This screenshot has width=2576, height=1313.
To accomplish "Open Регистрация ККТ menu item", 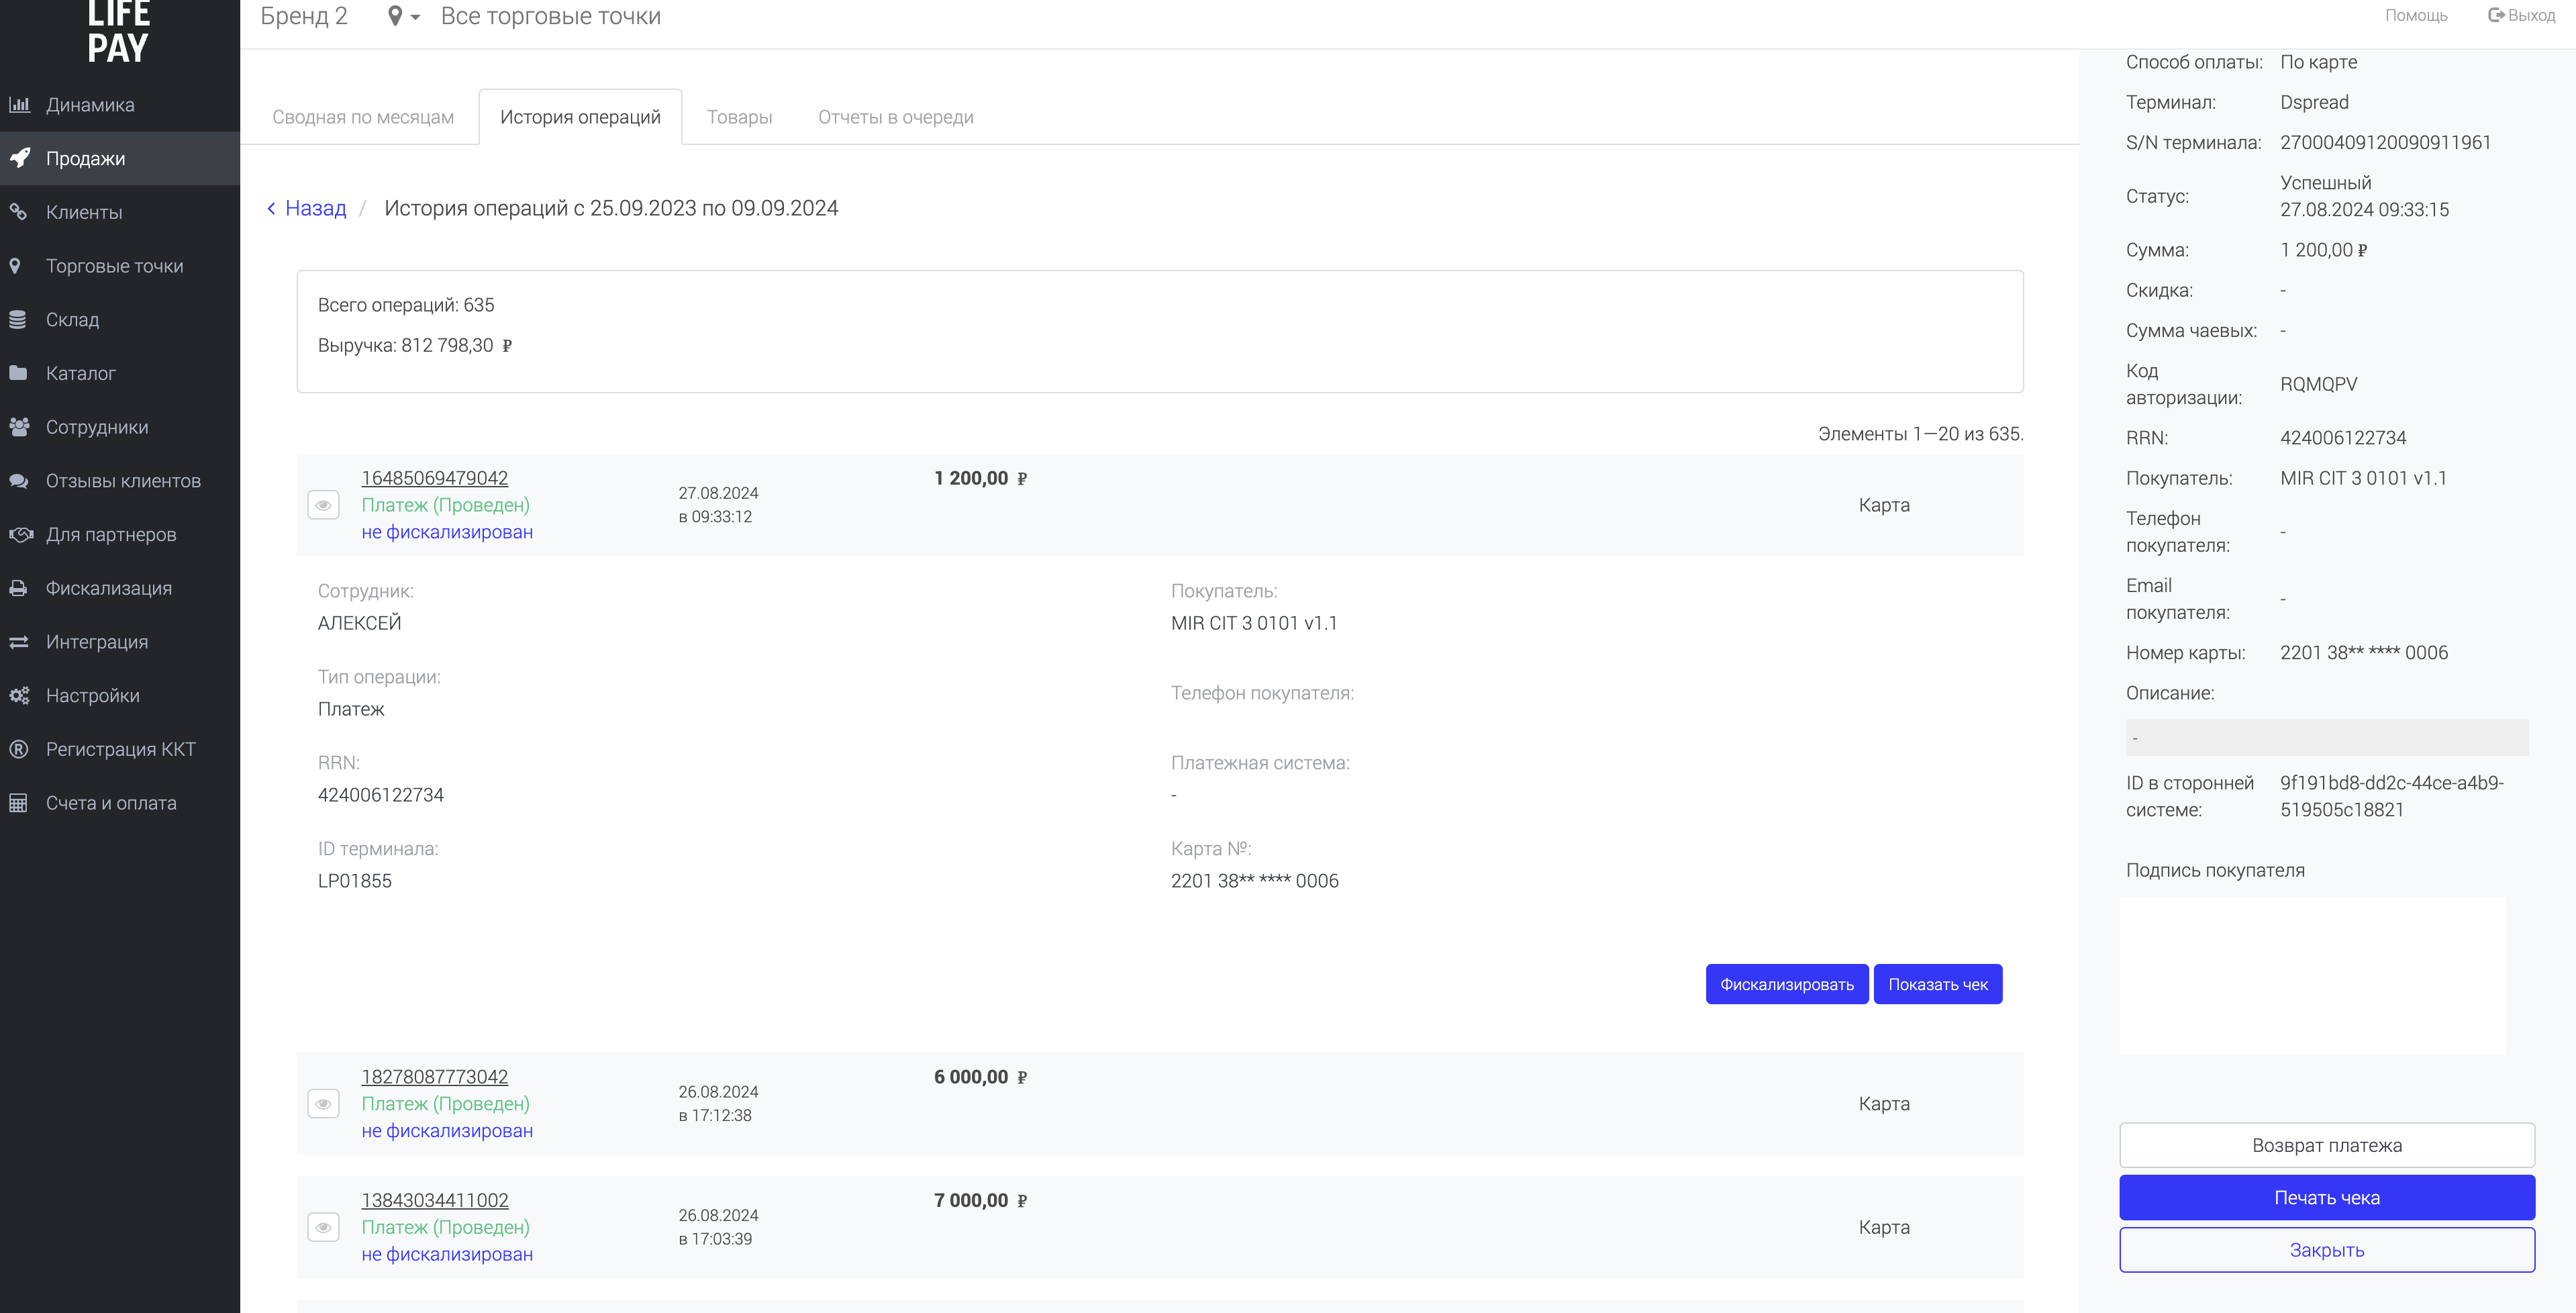I will (x=120, y=749).
